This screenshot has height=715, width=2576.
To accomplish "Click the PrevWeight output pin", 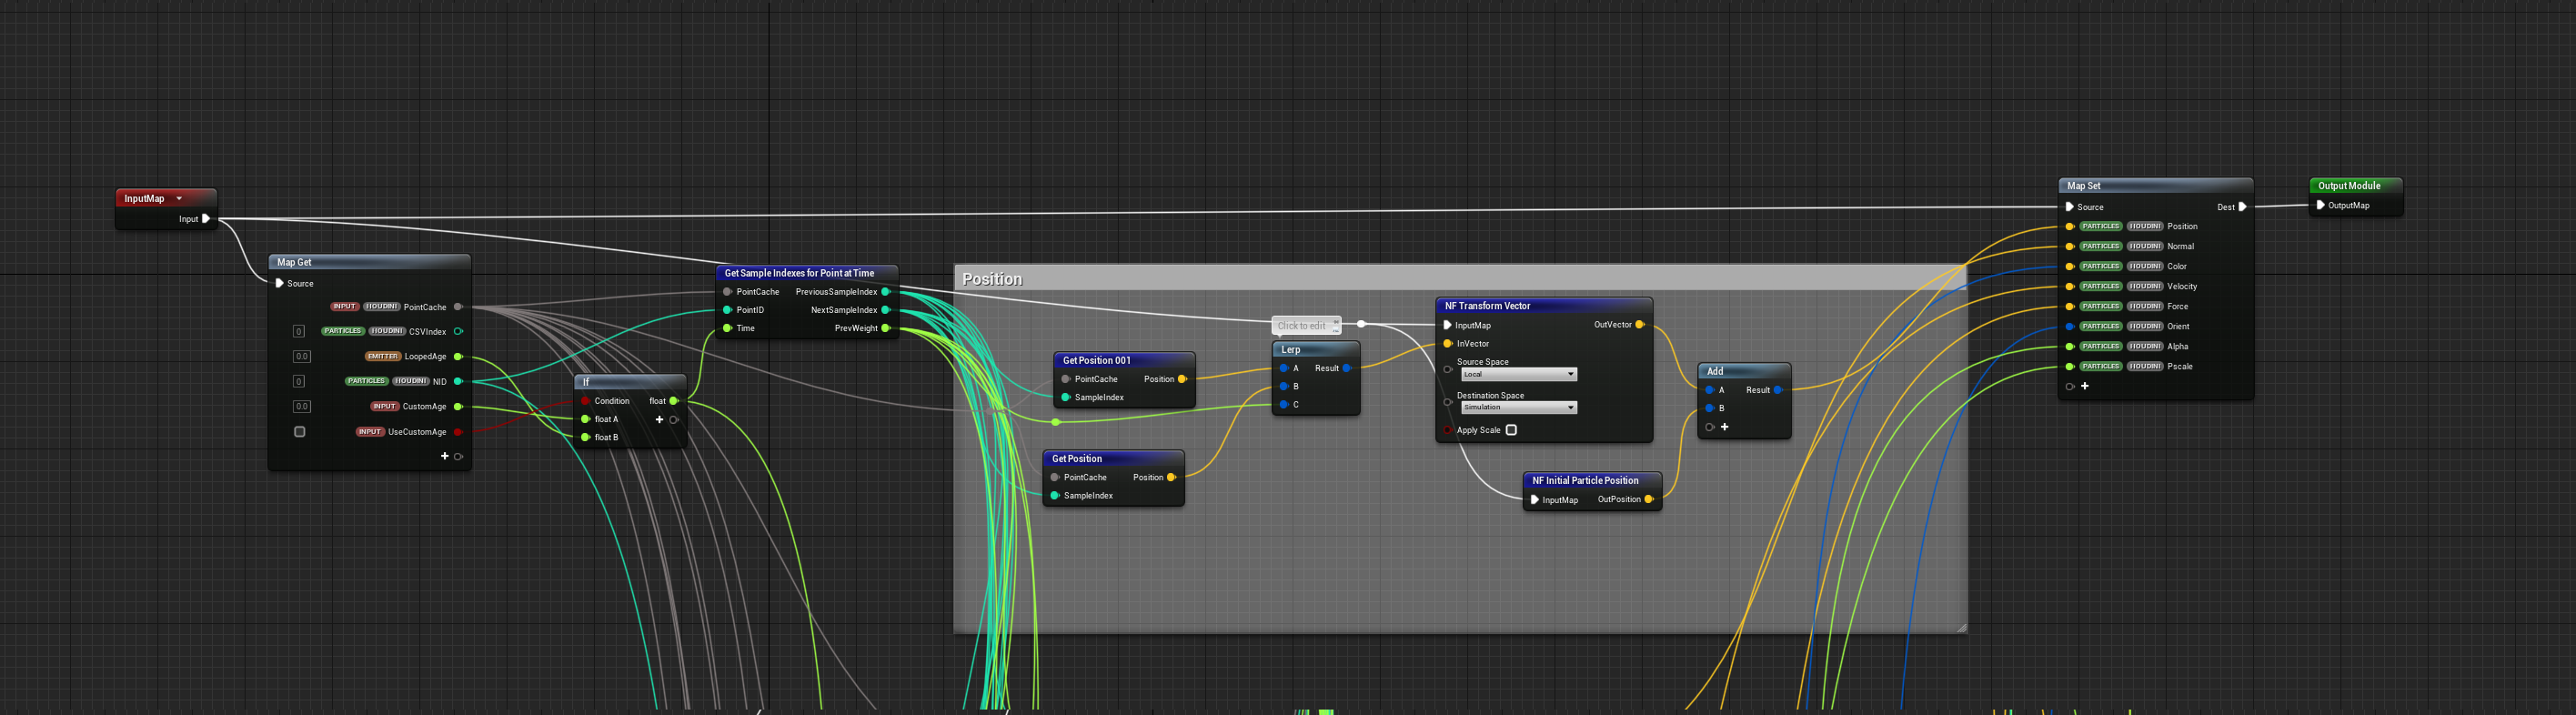I will click(x=885, y=328).
